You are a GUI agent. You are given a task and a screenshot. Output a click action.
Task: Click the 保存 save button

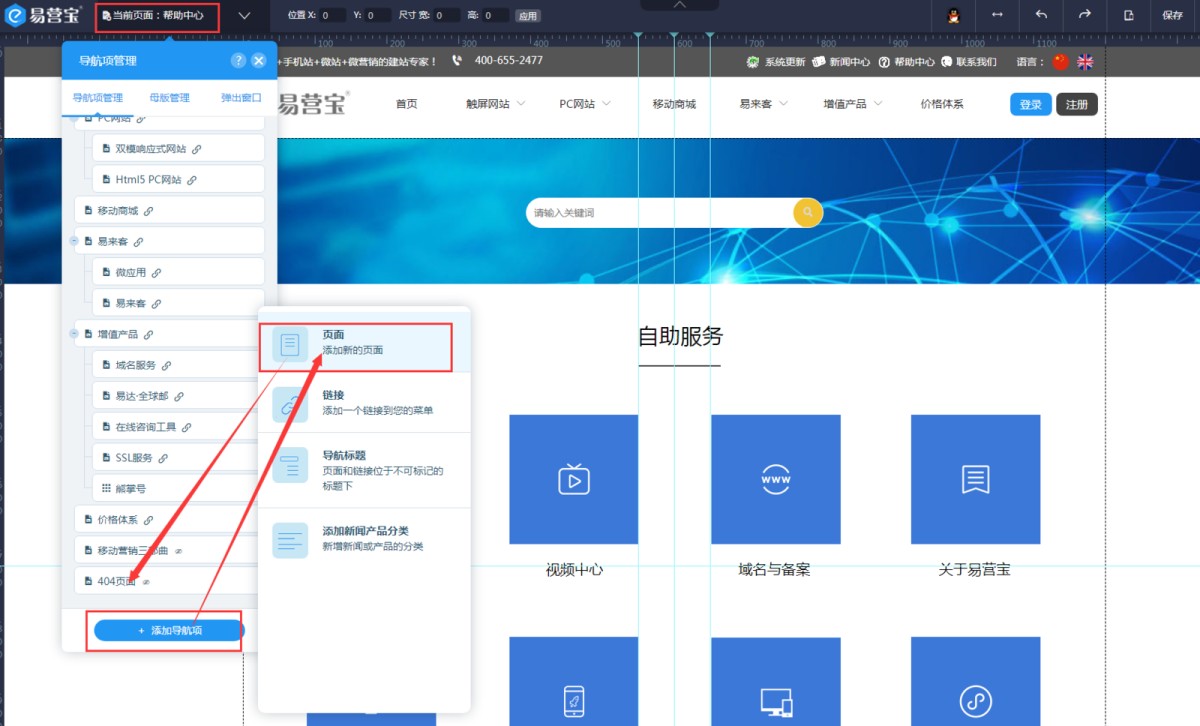pos(1172,15)
